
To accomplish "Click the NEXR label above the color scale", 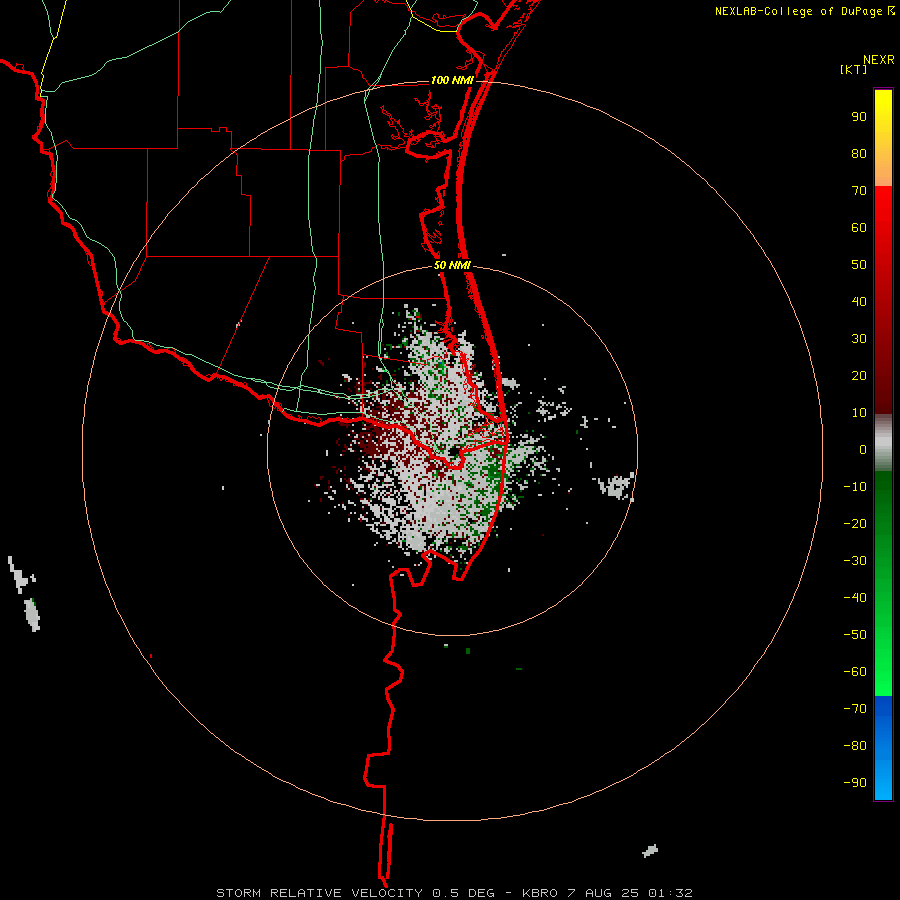I will pyautogui.click(x=878, y=60).
